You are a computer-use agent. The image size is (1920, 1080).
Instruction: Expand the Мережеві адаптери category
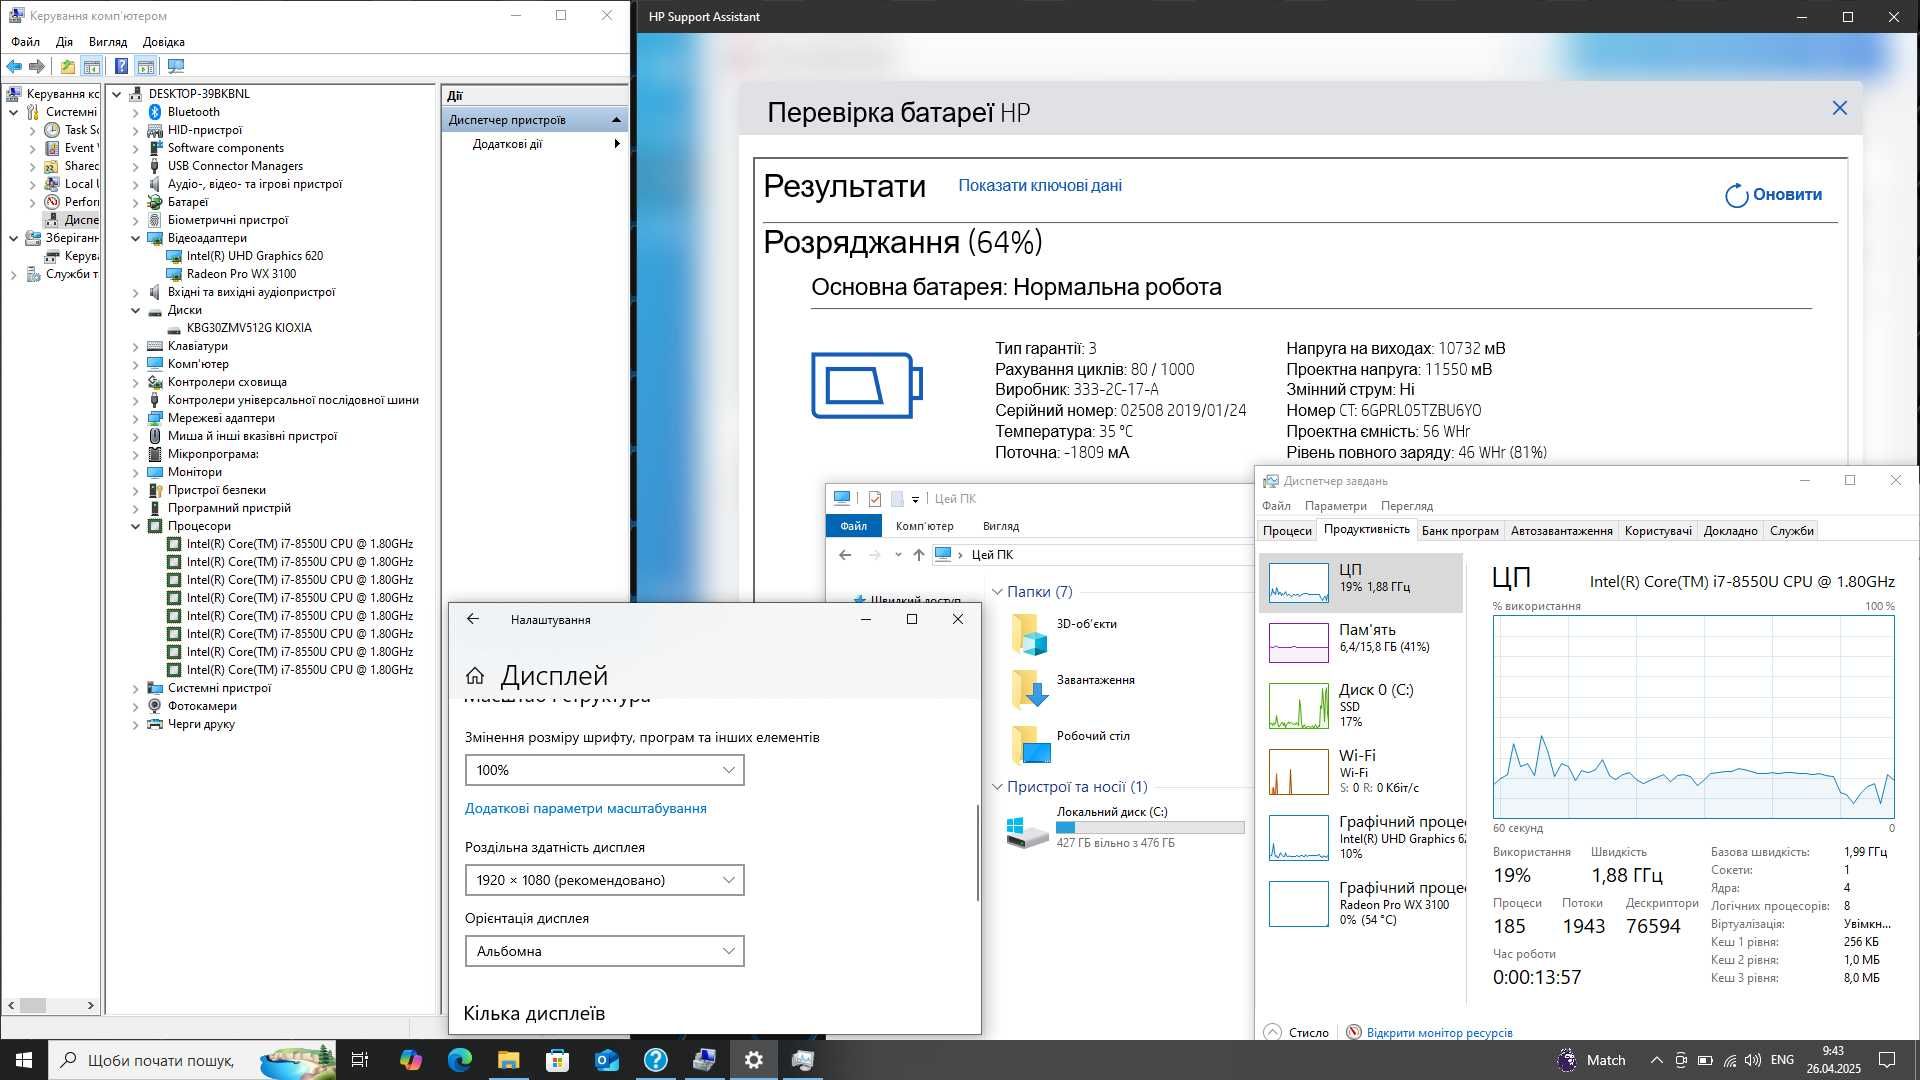tap(136, 418)
